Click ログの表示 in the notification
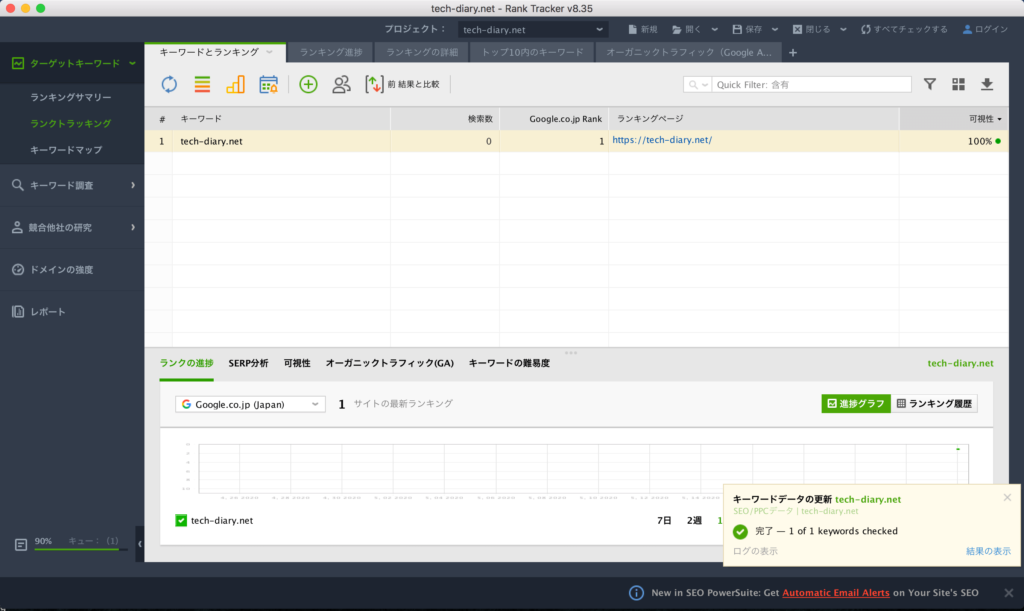Screen dimensions: 1024x611 755,551
